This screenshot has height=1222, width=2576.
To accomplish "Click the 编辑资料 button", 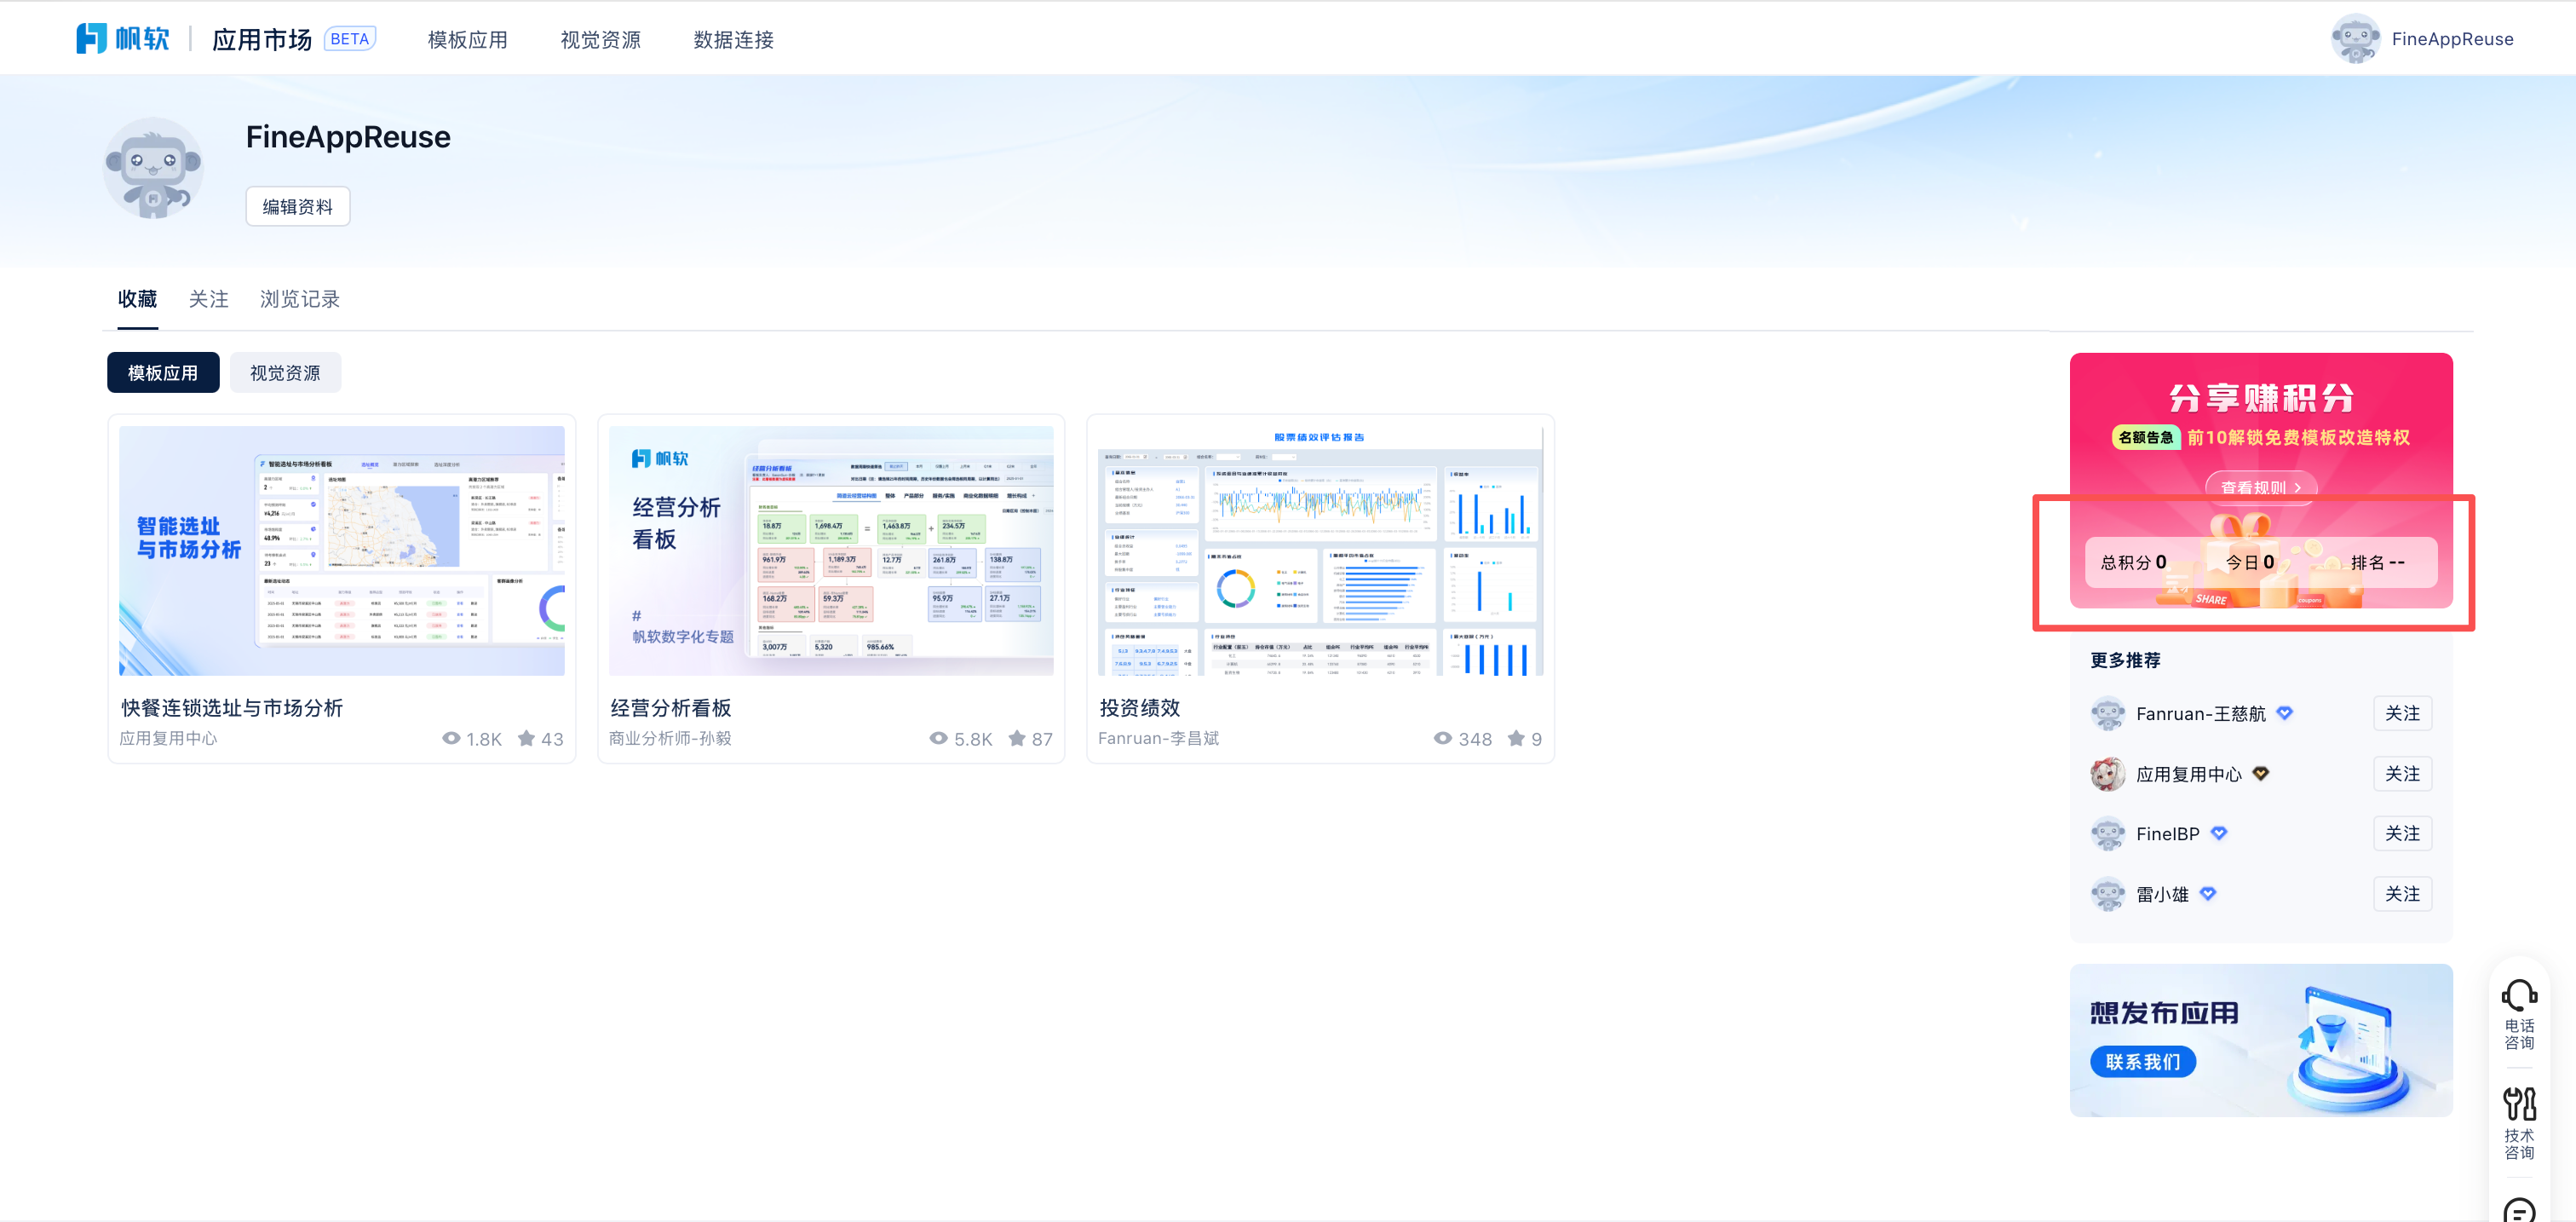I will pyautogui.click(x=297, y=206).
